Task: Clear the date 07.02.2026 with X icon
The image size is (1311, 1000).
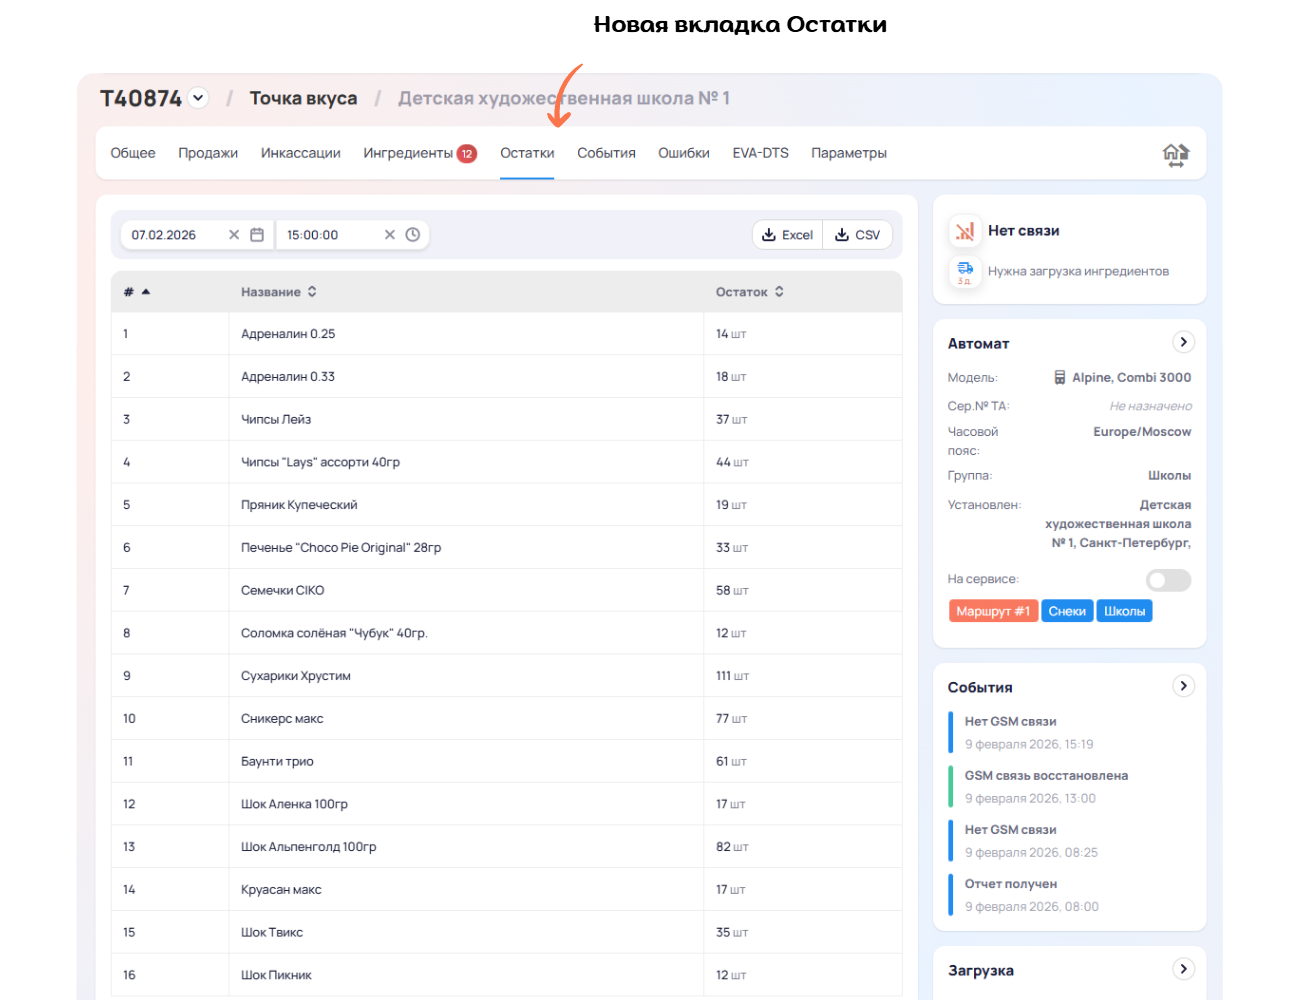Action: [234, 235]
